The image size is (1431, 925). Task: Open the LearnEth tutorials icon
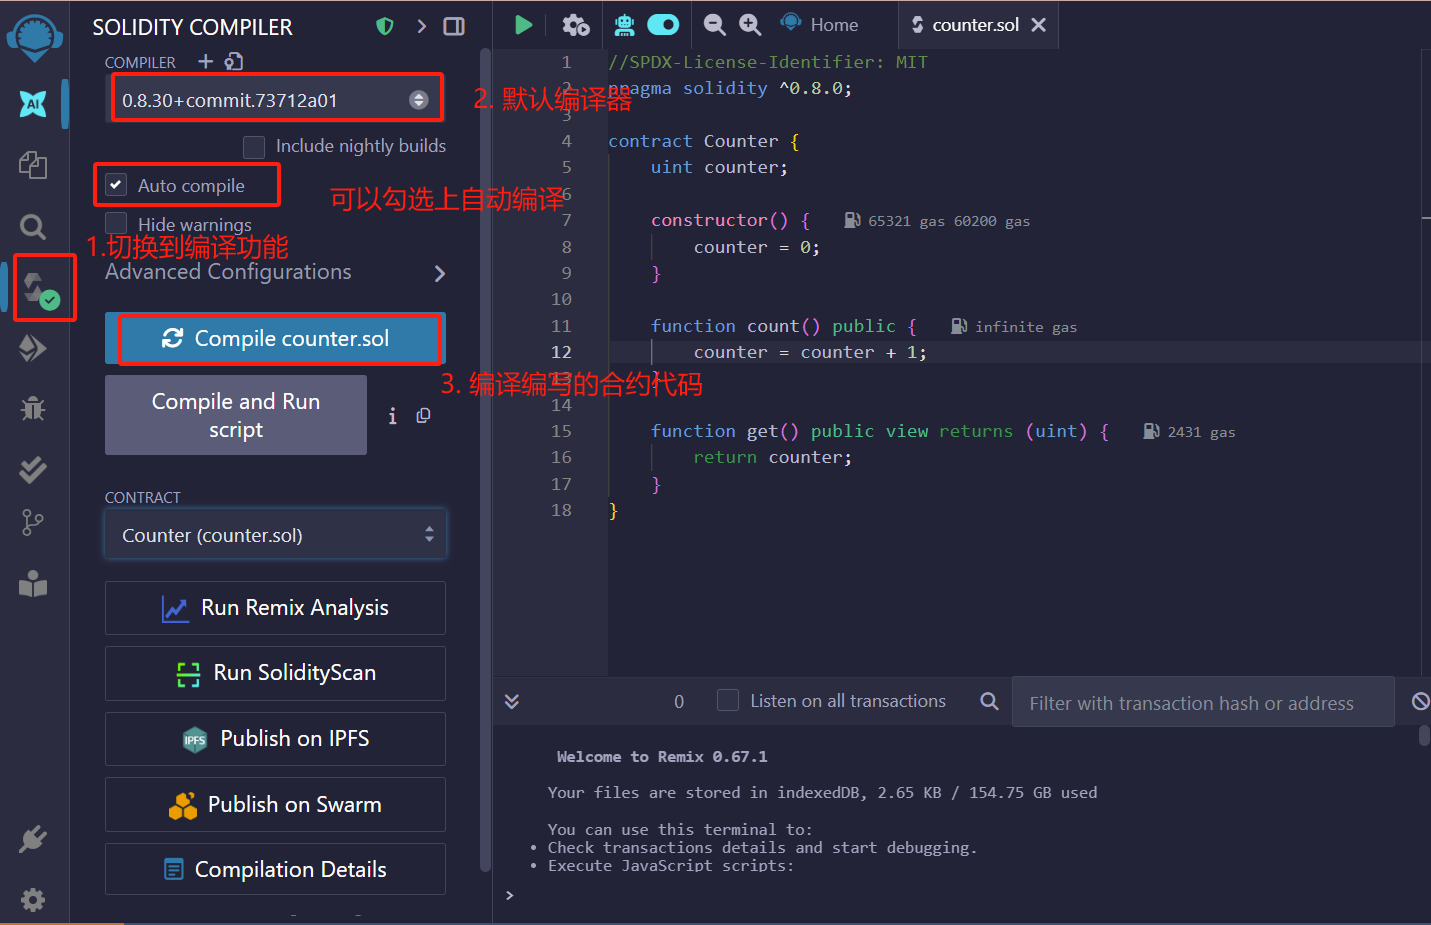(x=33, y=583)
